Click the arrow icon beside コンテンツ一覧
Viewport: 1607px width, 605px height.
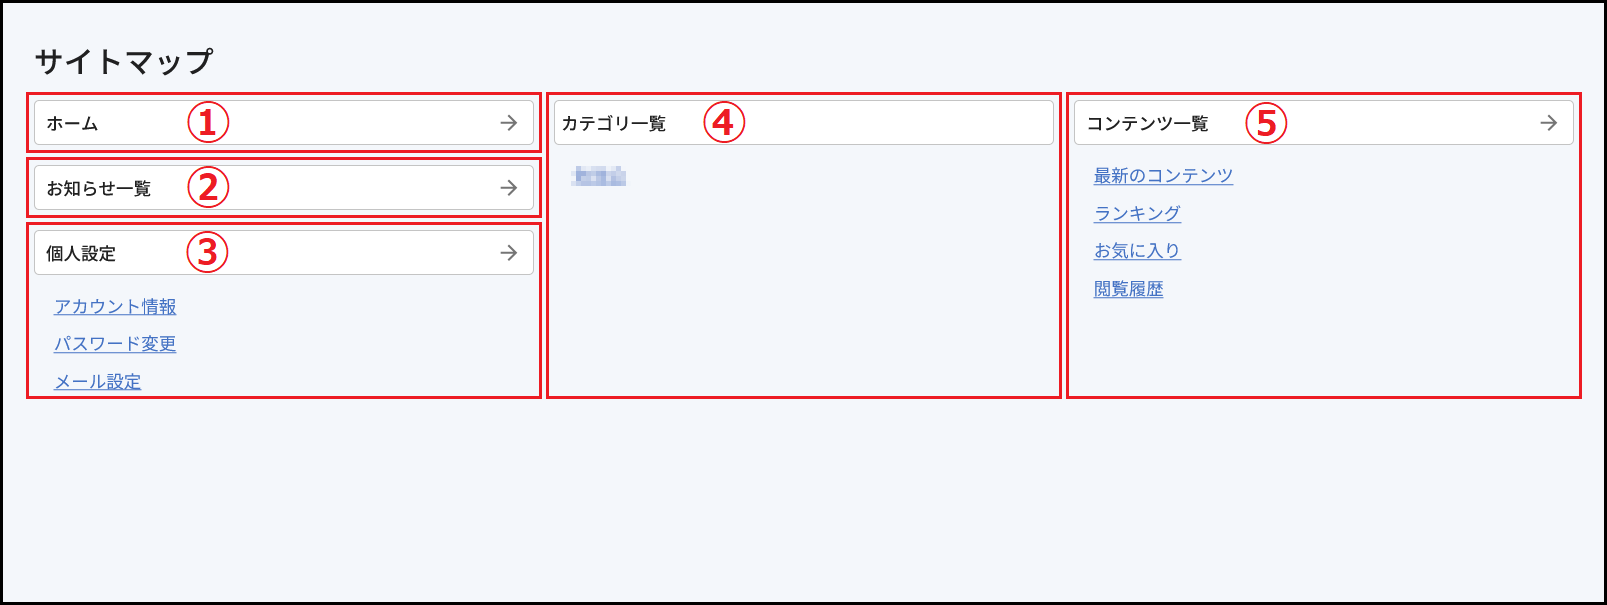click(x=1549, y=123)
